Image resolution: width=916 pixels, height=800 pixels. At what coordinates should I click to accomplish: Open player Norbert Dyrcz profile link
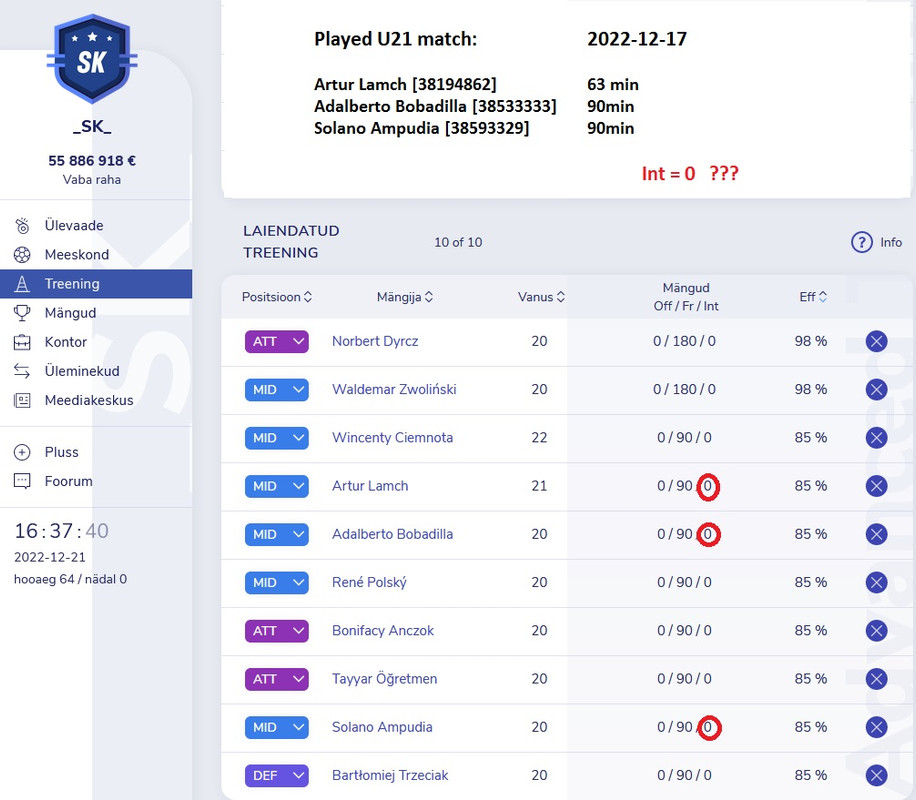point(375,341)
